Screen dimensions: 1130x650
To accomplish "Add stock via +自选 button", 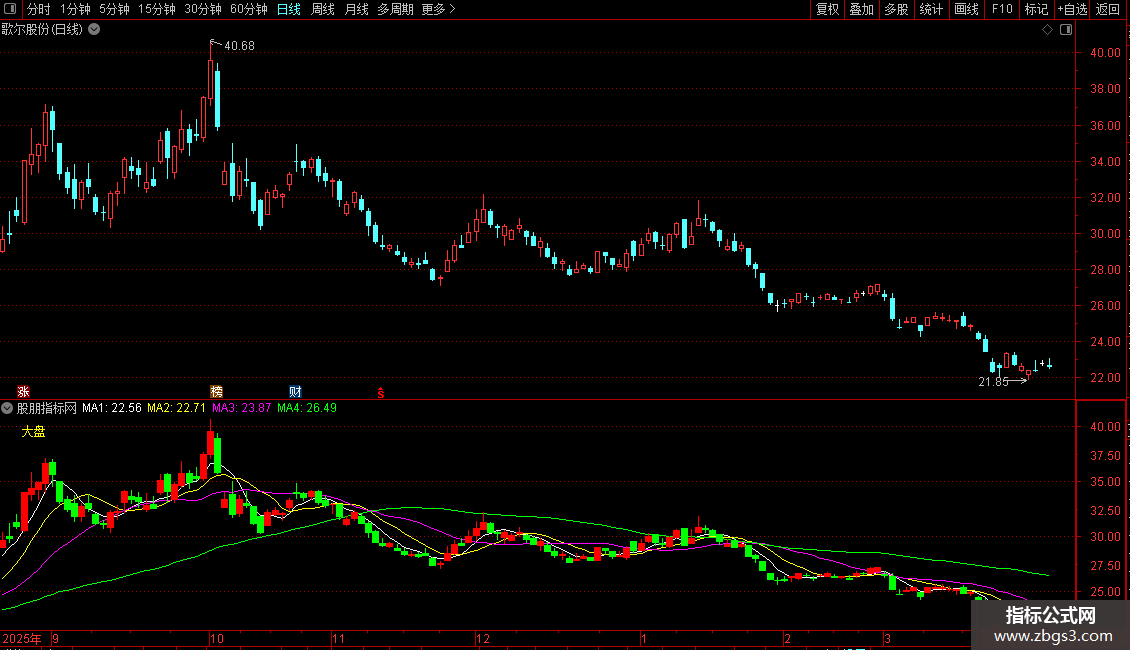I will tap(1072, 9).
